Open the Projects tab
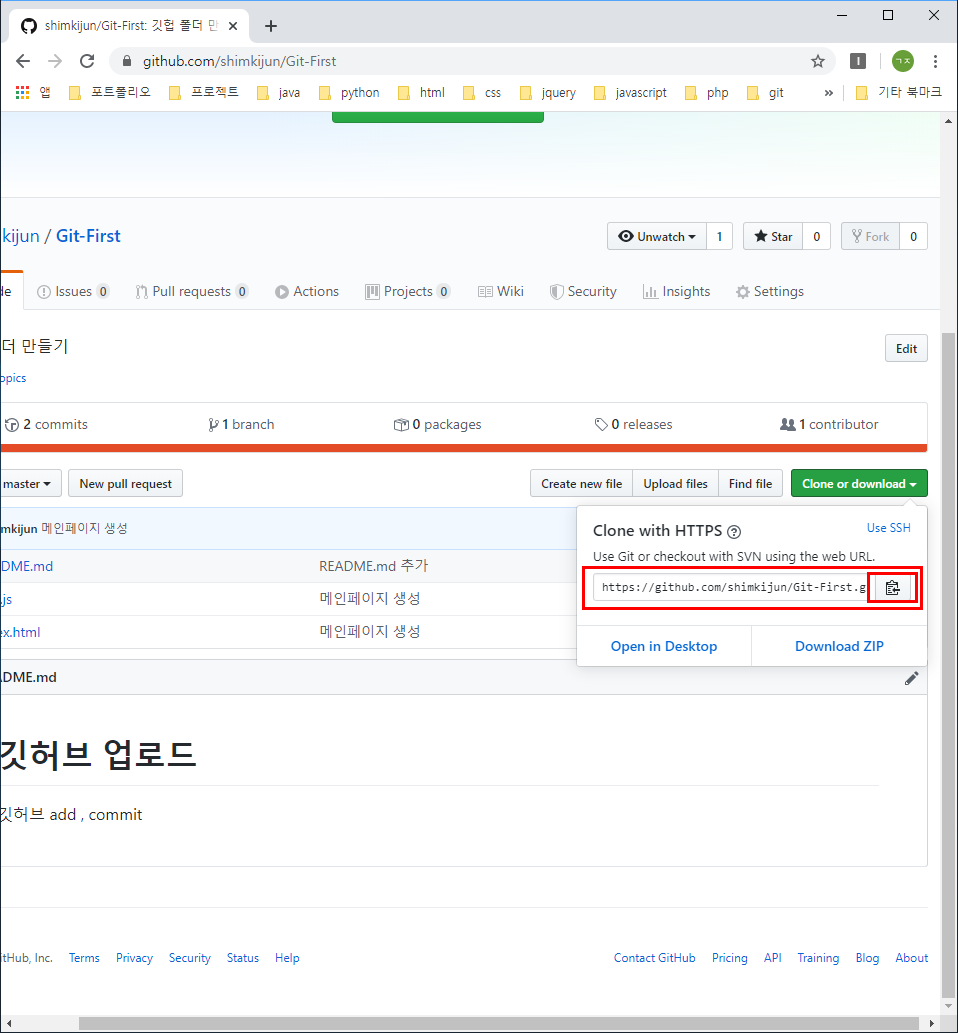The height and width of the screenshot is (1033, 958). (407, 292)
